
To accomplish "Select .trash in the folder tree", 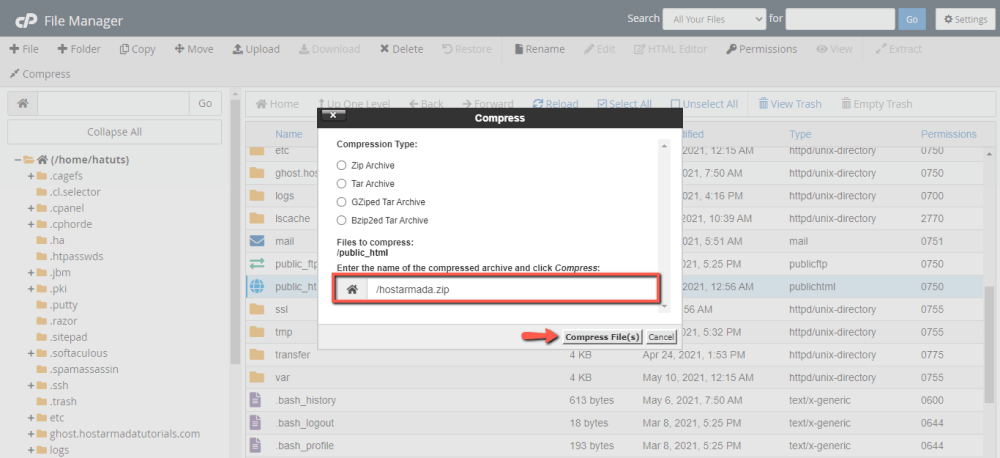I will [62, 401].
